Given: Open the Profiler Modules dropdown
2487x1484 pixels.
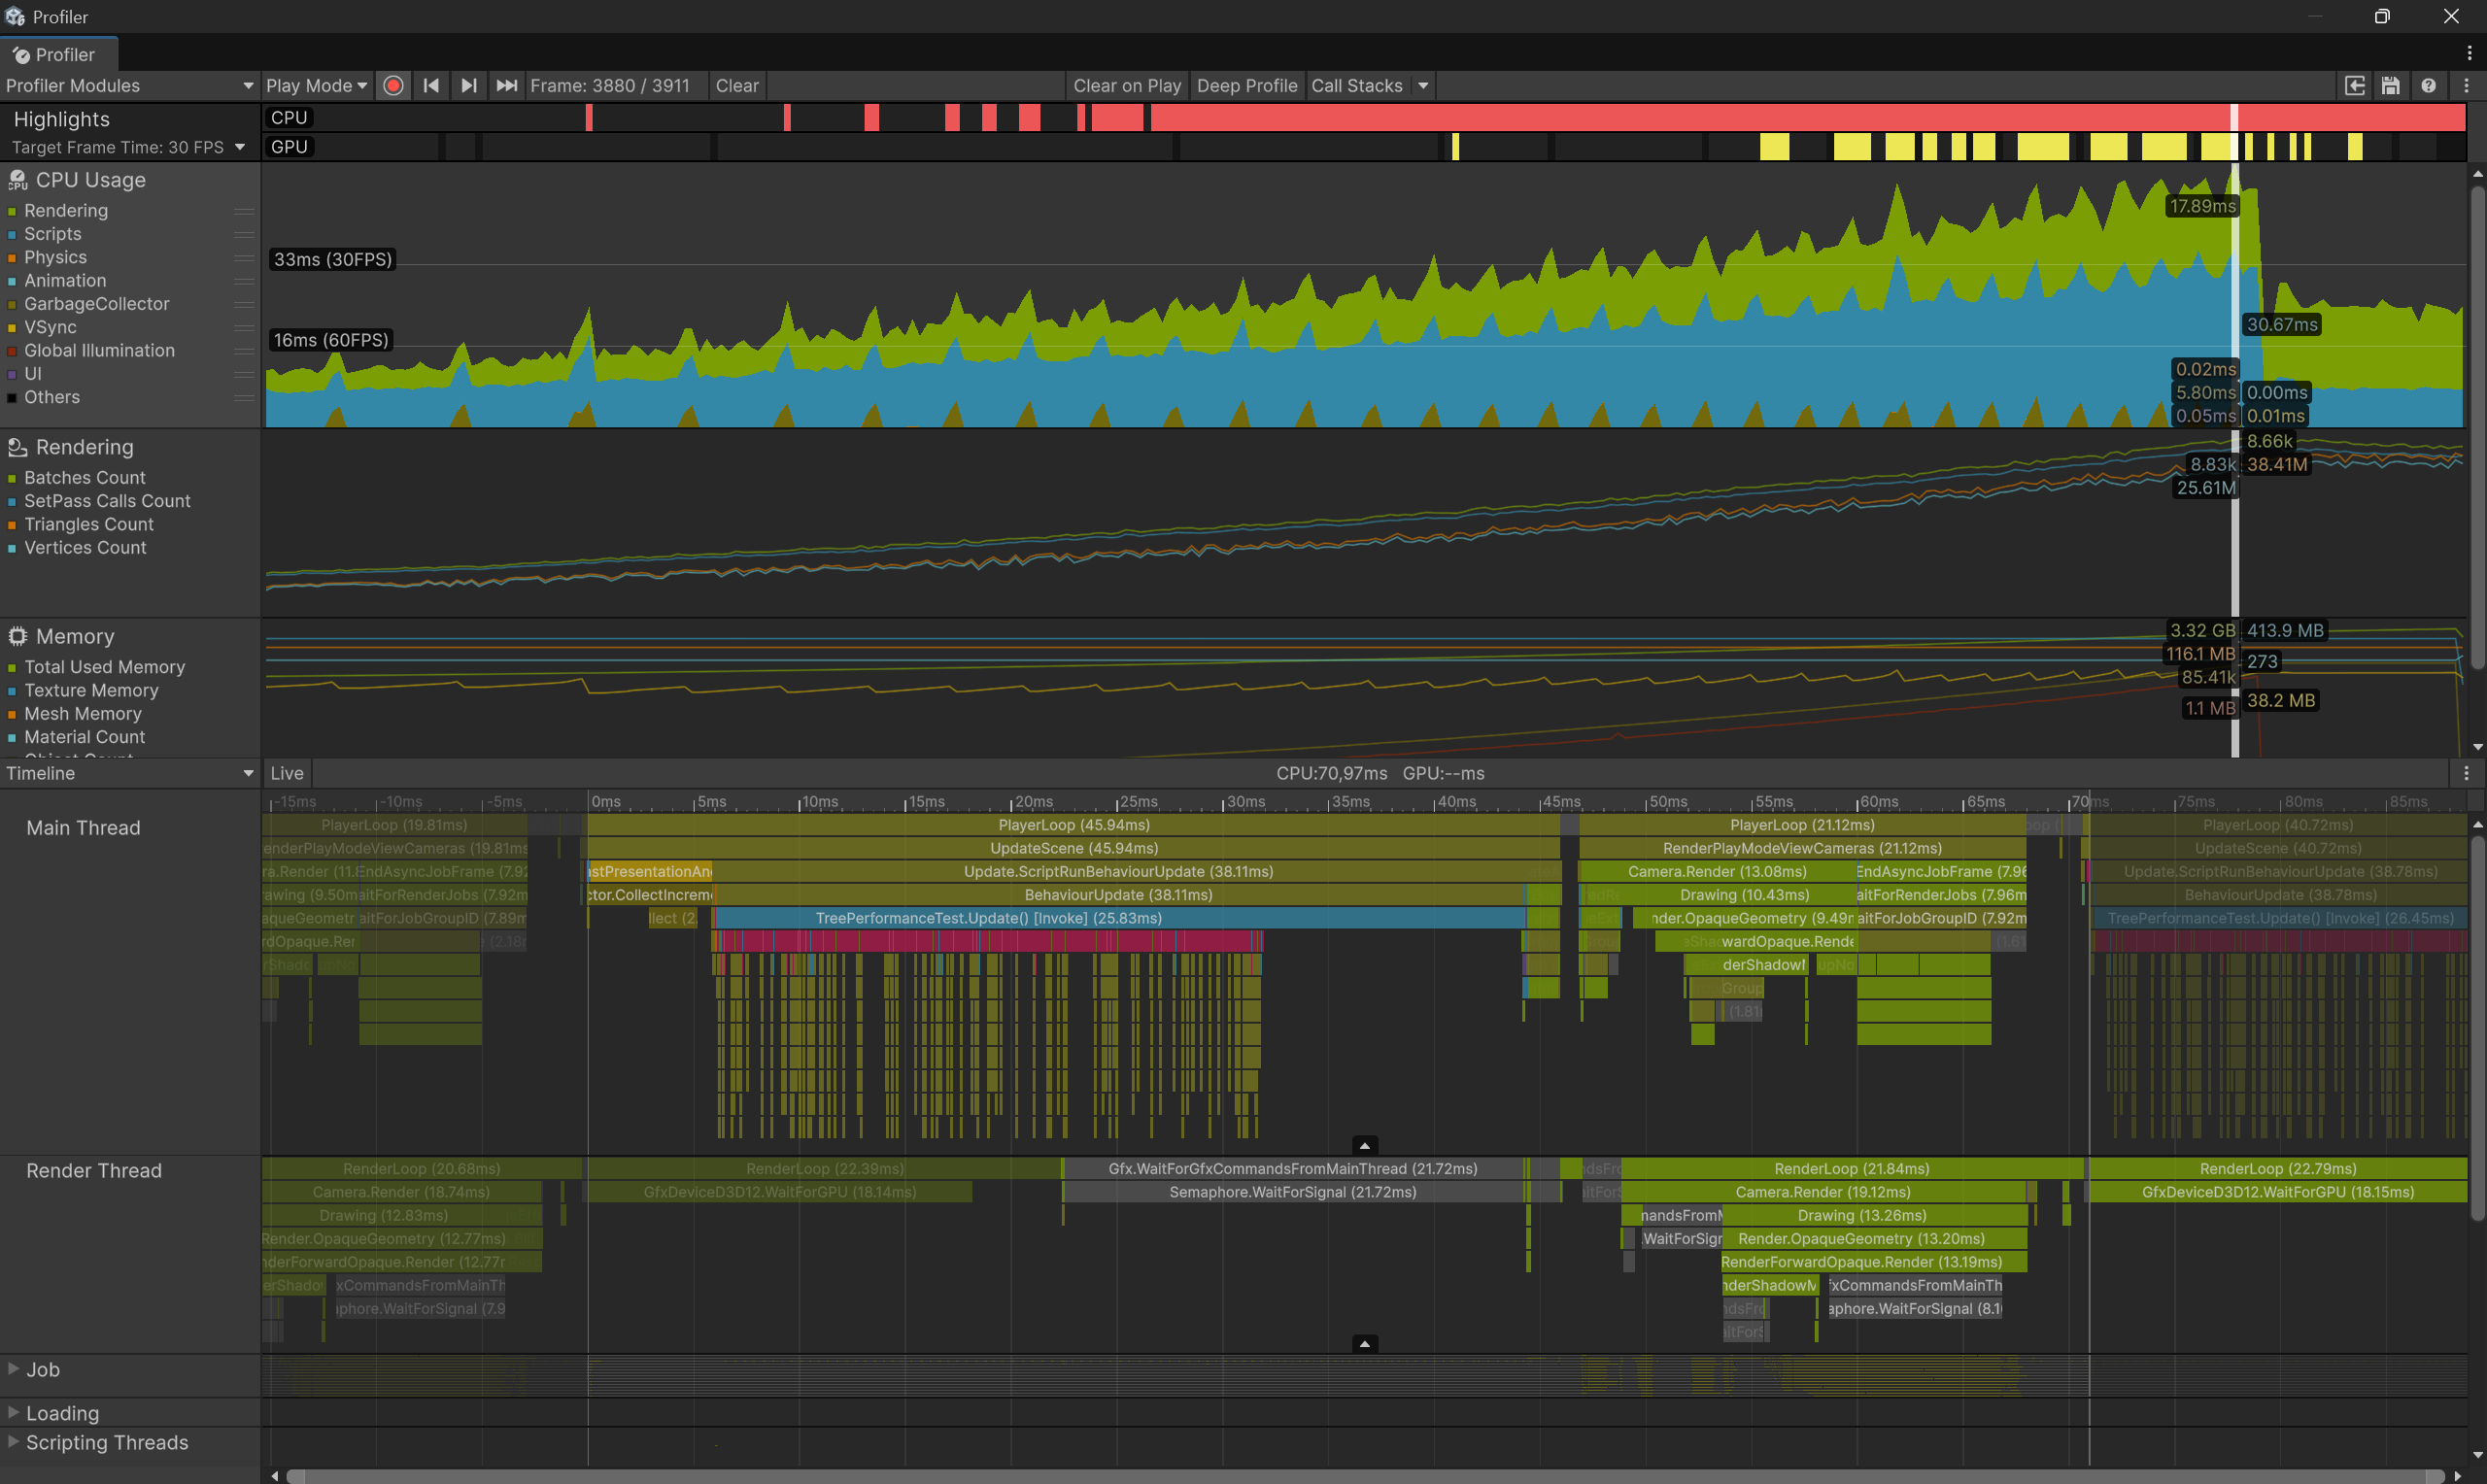Looking at the screenshot, I should [129, 86].
